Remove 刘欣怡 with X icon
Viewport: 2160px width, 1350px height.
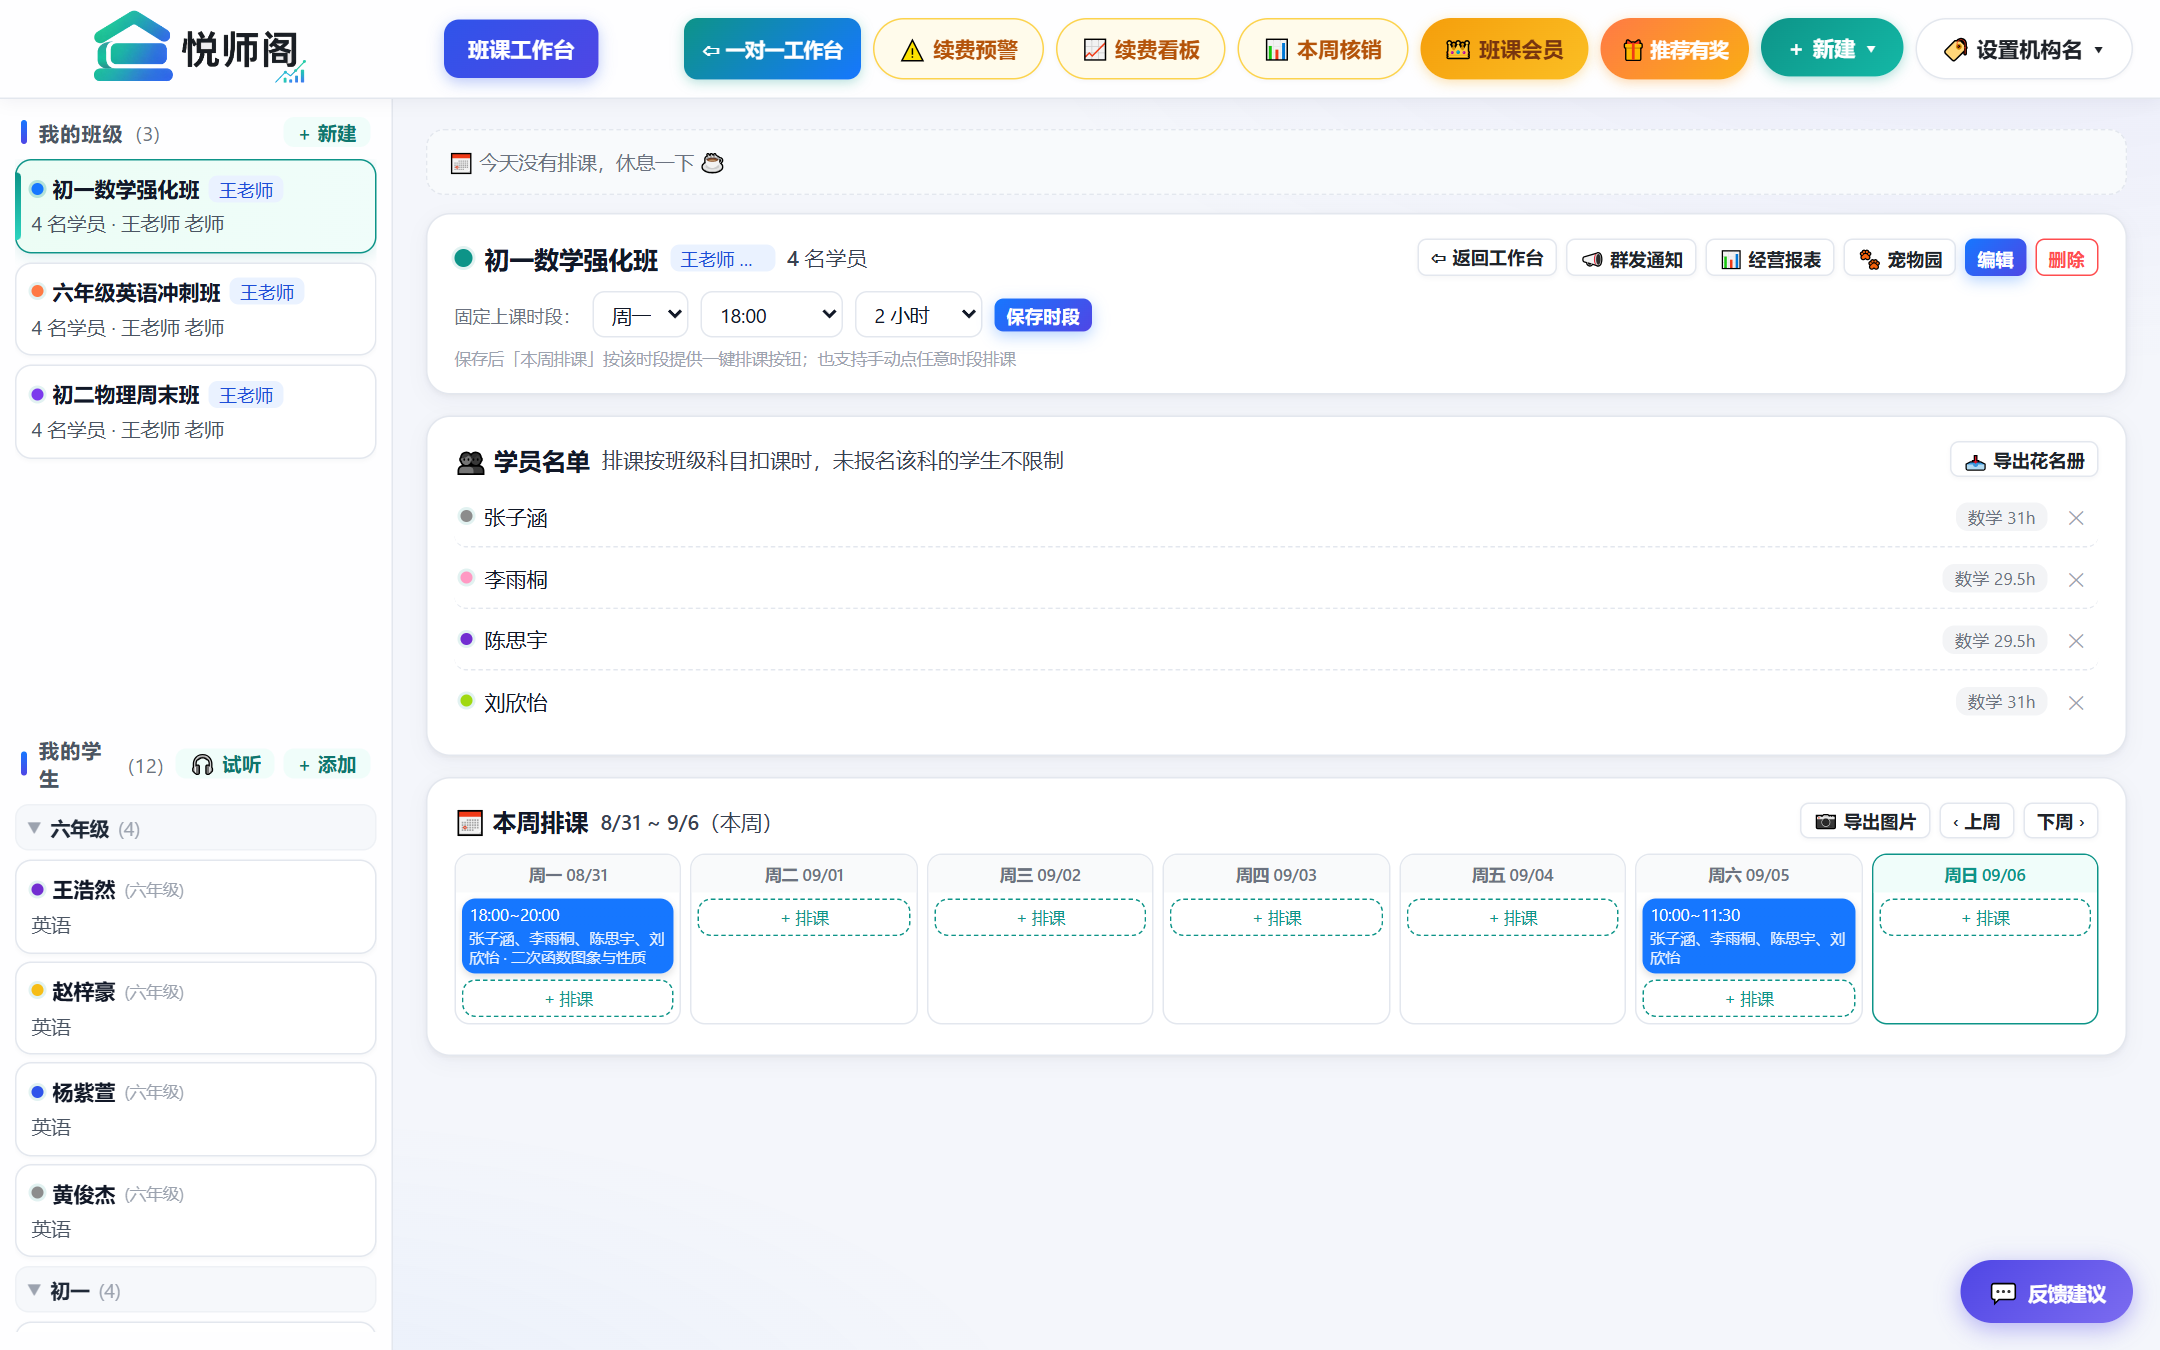[2076, 703]
